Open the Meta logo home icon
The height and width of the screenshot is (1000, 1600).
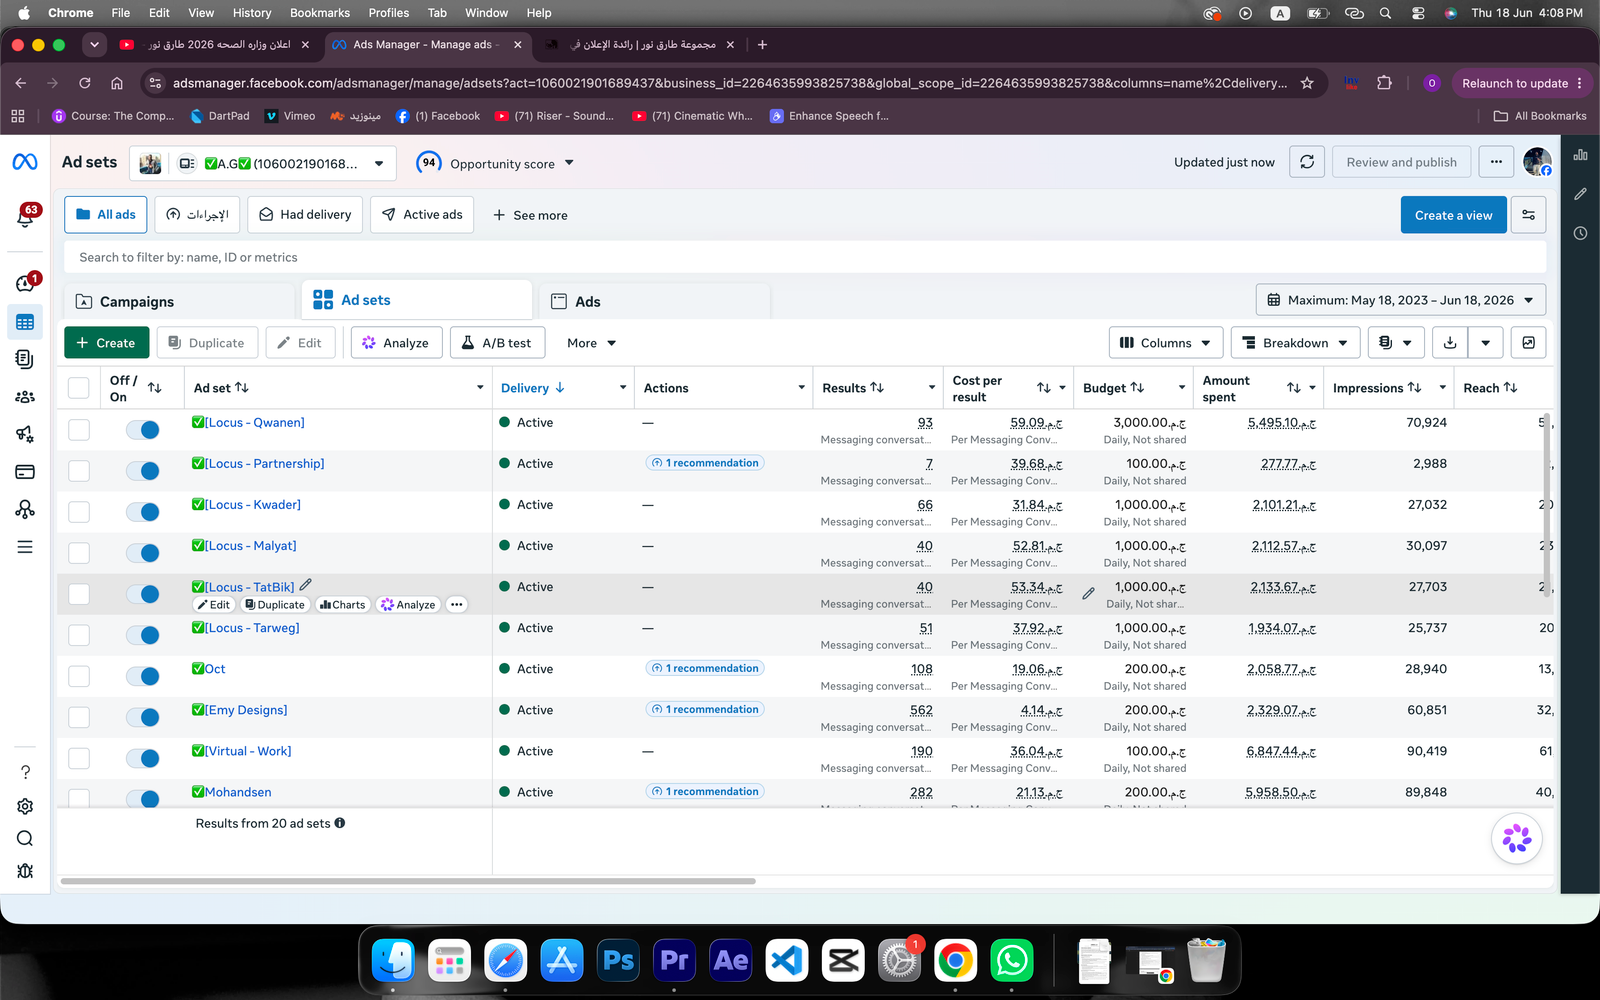tap(25, 162)
